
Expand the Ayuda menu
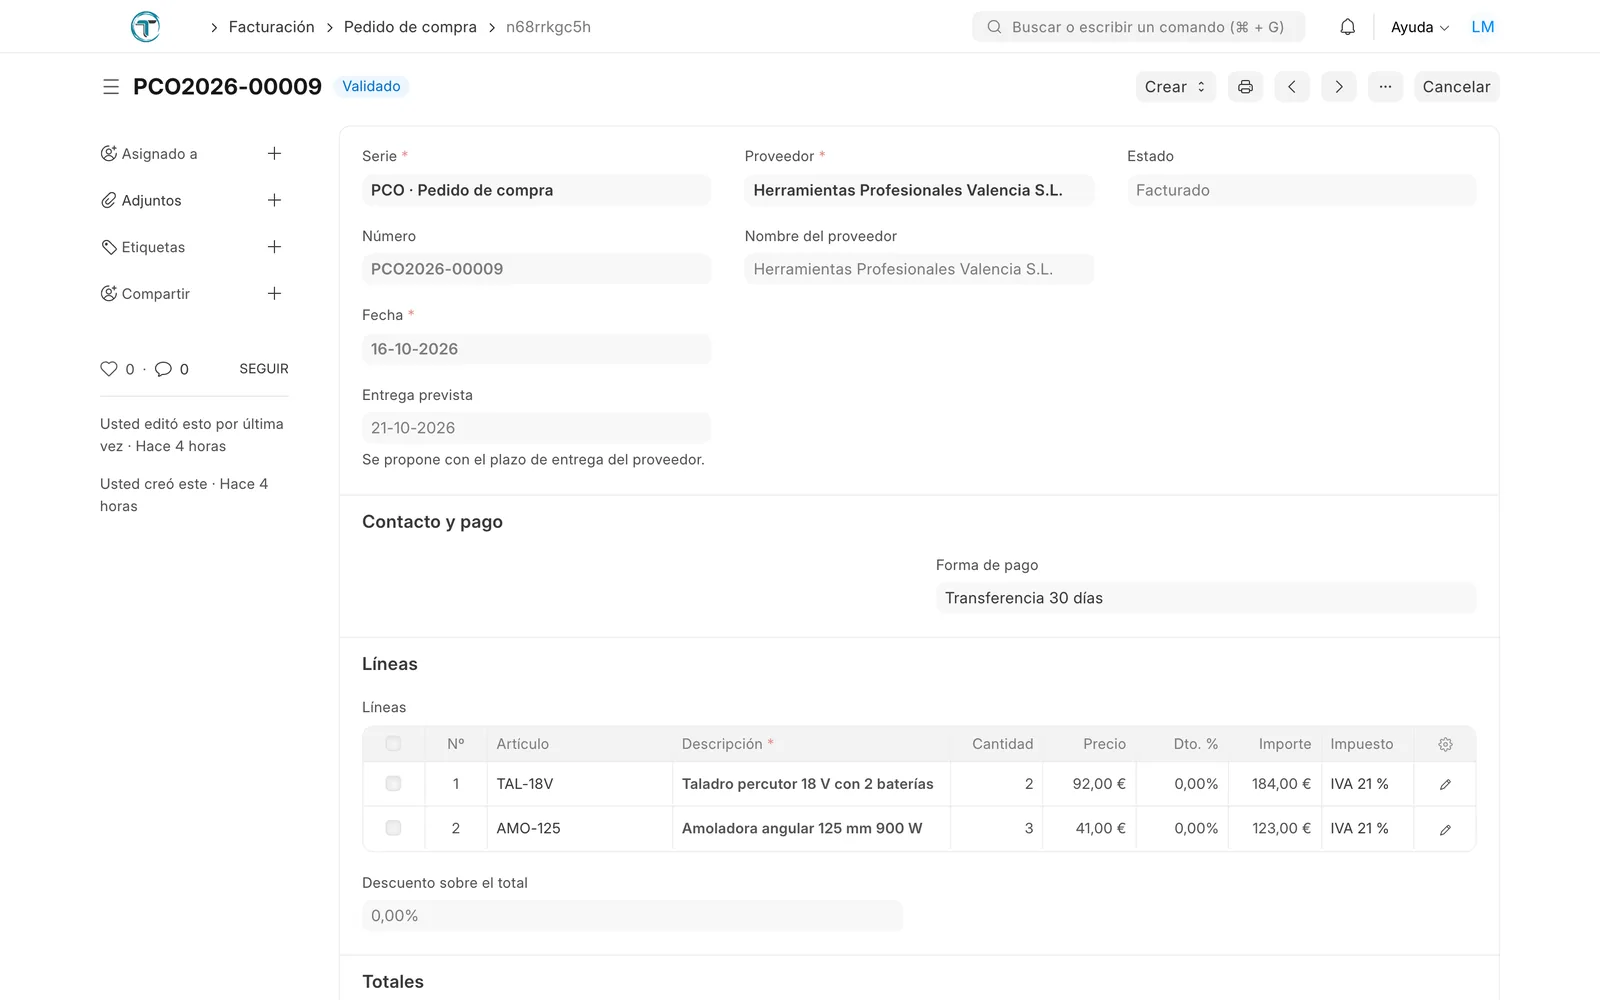(1420, 27)
